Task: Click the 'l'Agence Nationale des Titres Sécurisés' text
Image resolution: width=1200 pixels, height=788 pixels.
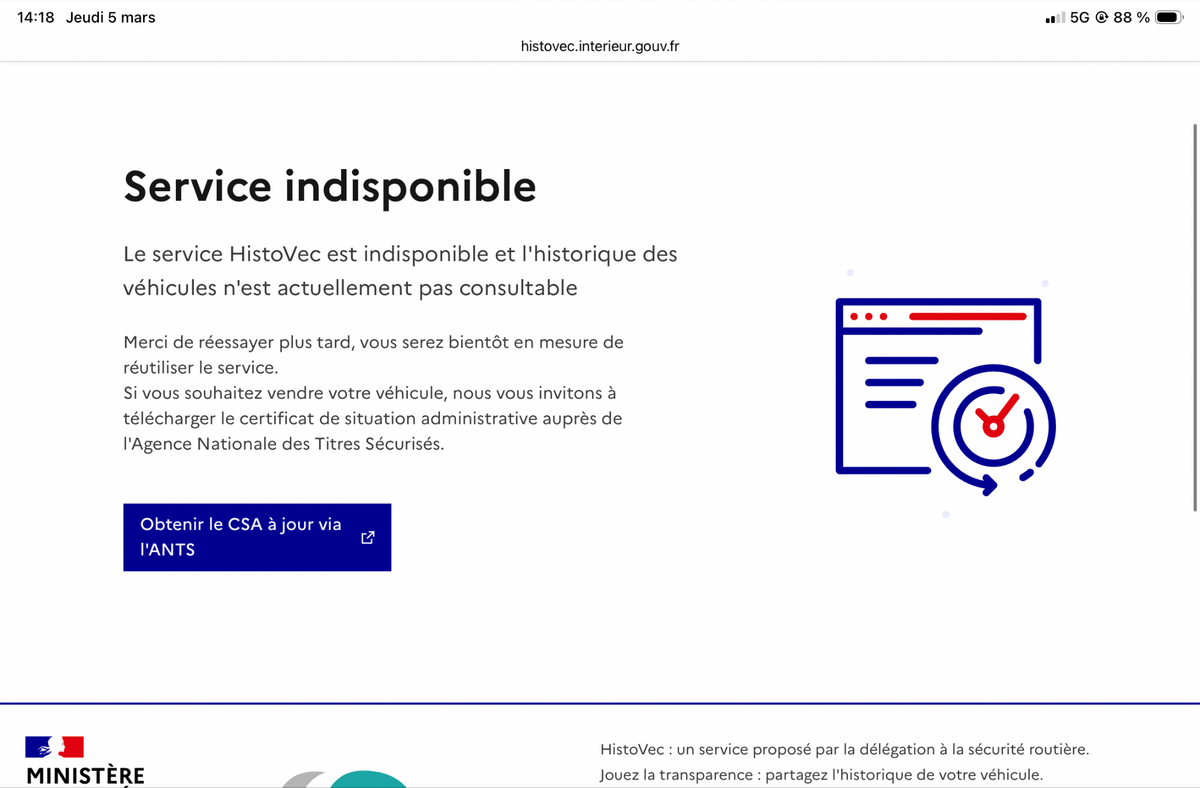Action: (283, 444)
